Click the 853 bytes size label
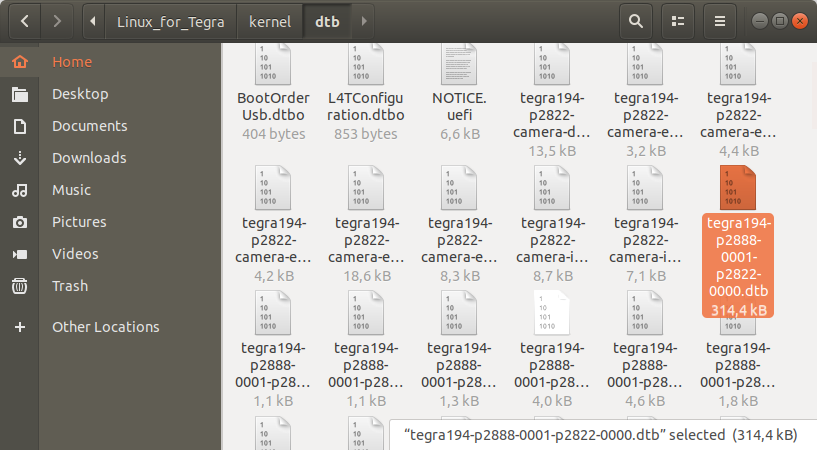The image size is (817, 450). [366, 134]
